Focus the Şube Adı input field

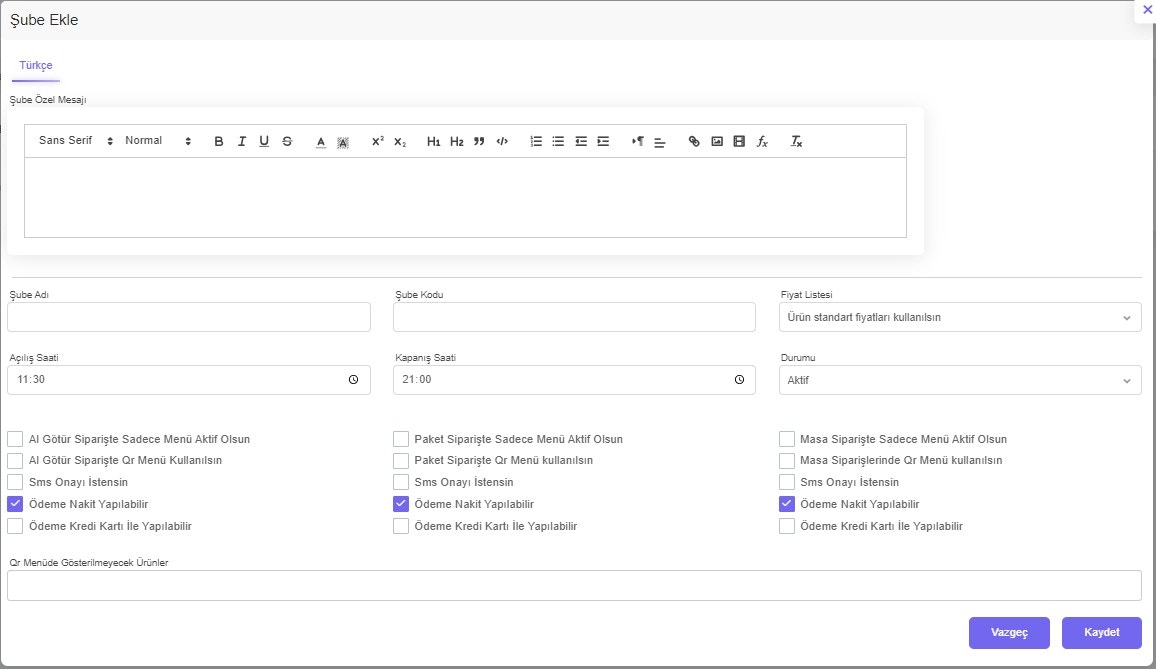point(189,317)
